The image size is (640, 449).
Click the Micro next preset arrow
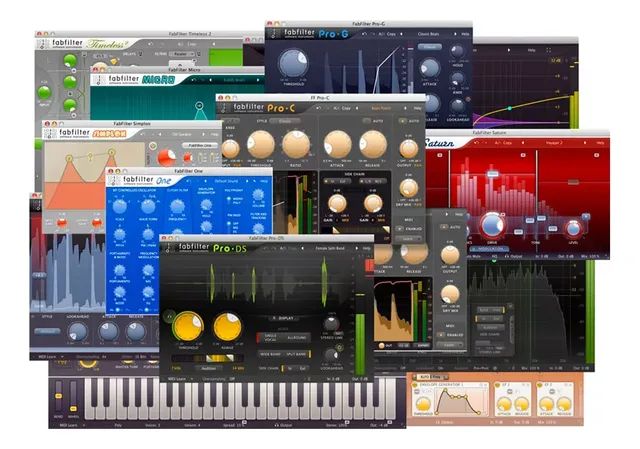click(x=258, y=80)
